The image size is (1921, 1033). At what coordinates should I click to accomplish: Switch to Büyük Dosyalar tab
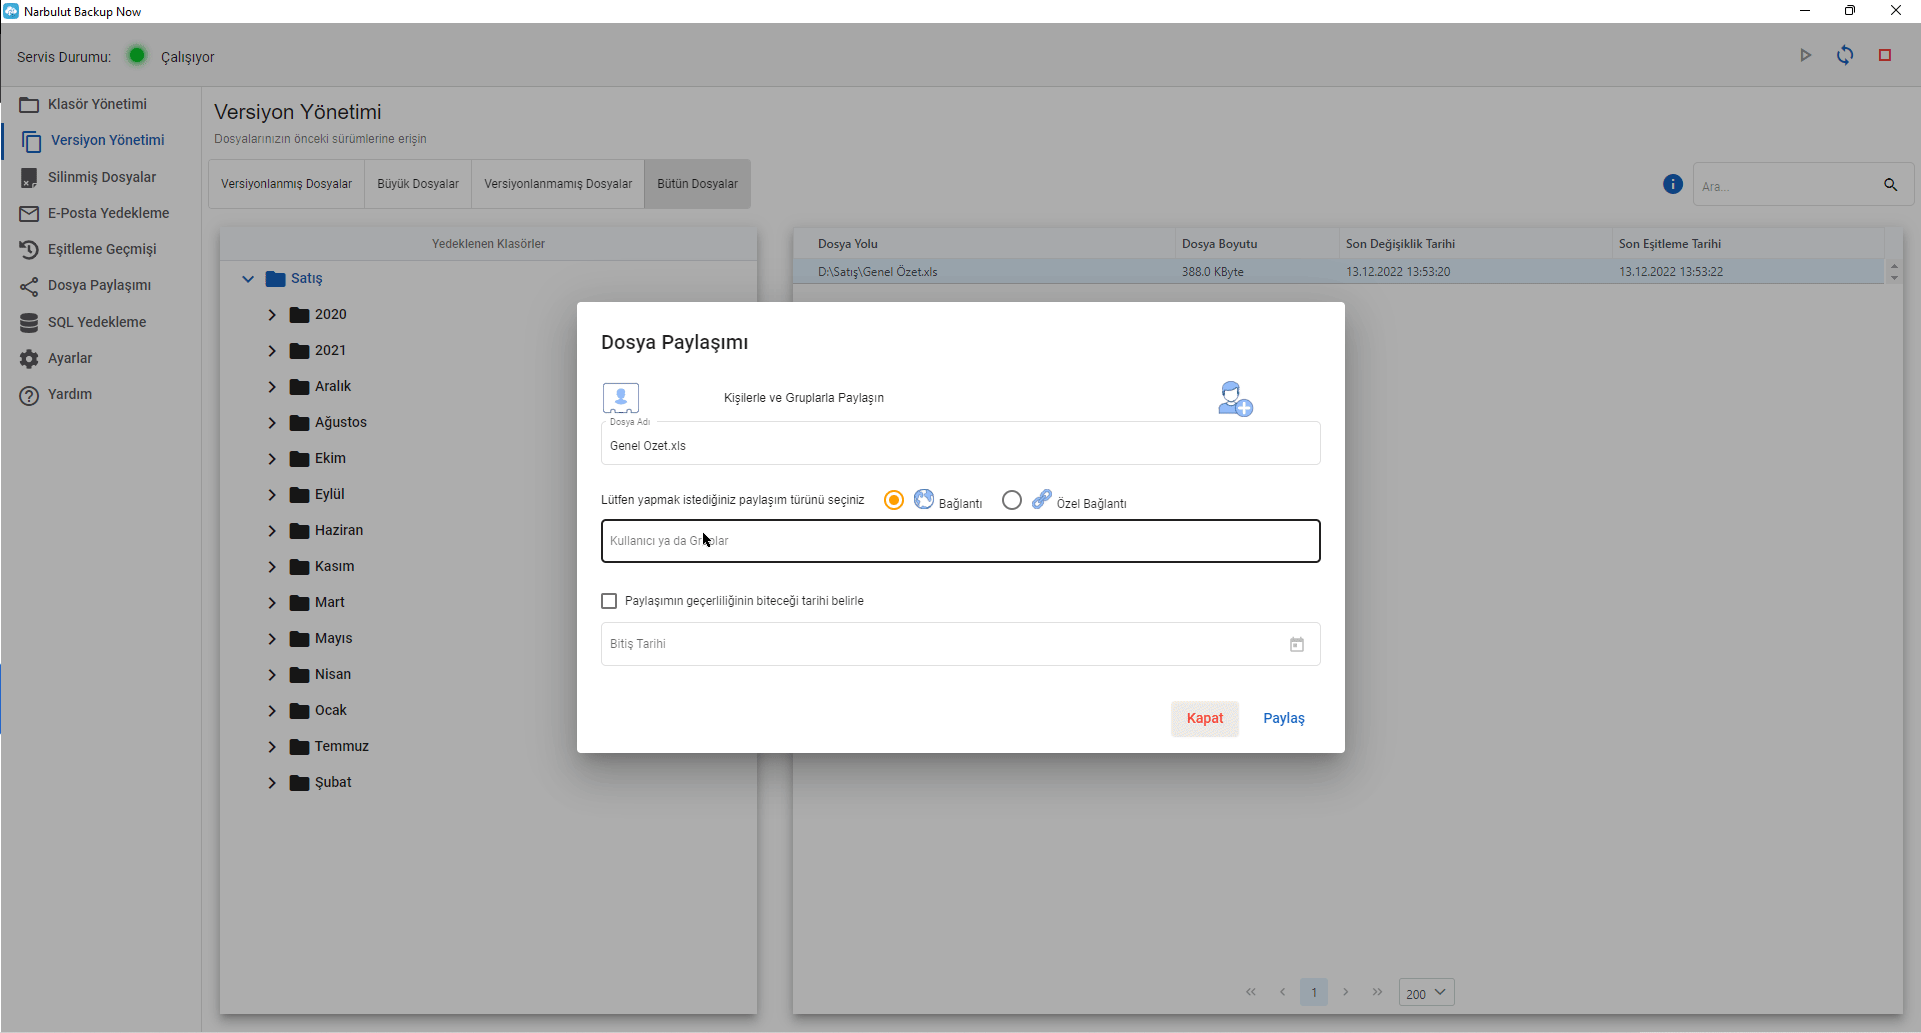(418, 184)
